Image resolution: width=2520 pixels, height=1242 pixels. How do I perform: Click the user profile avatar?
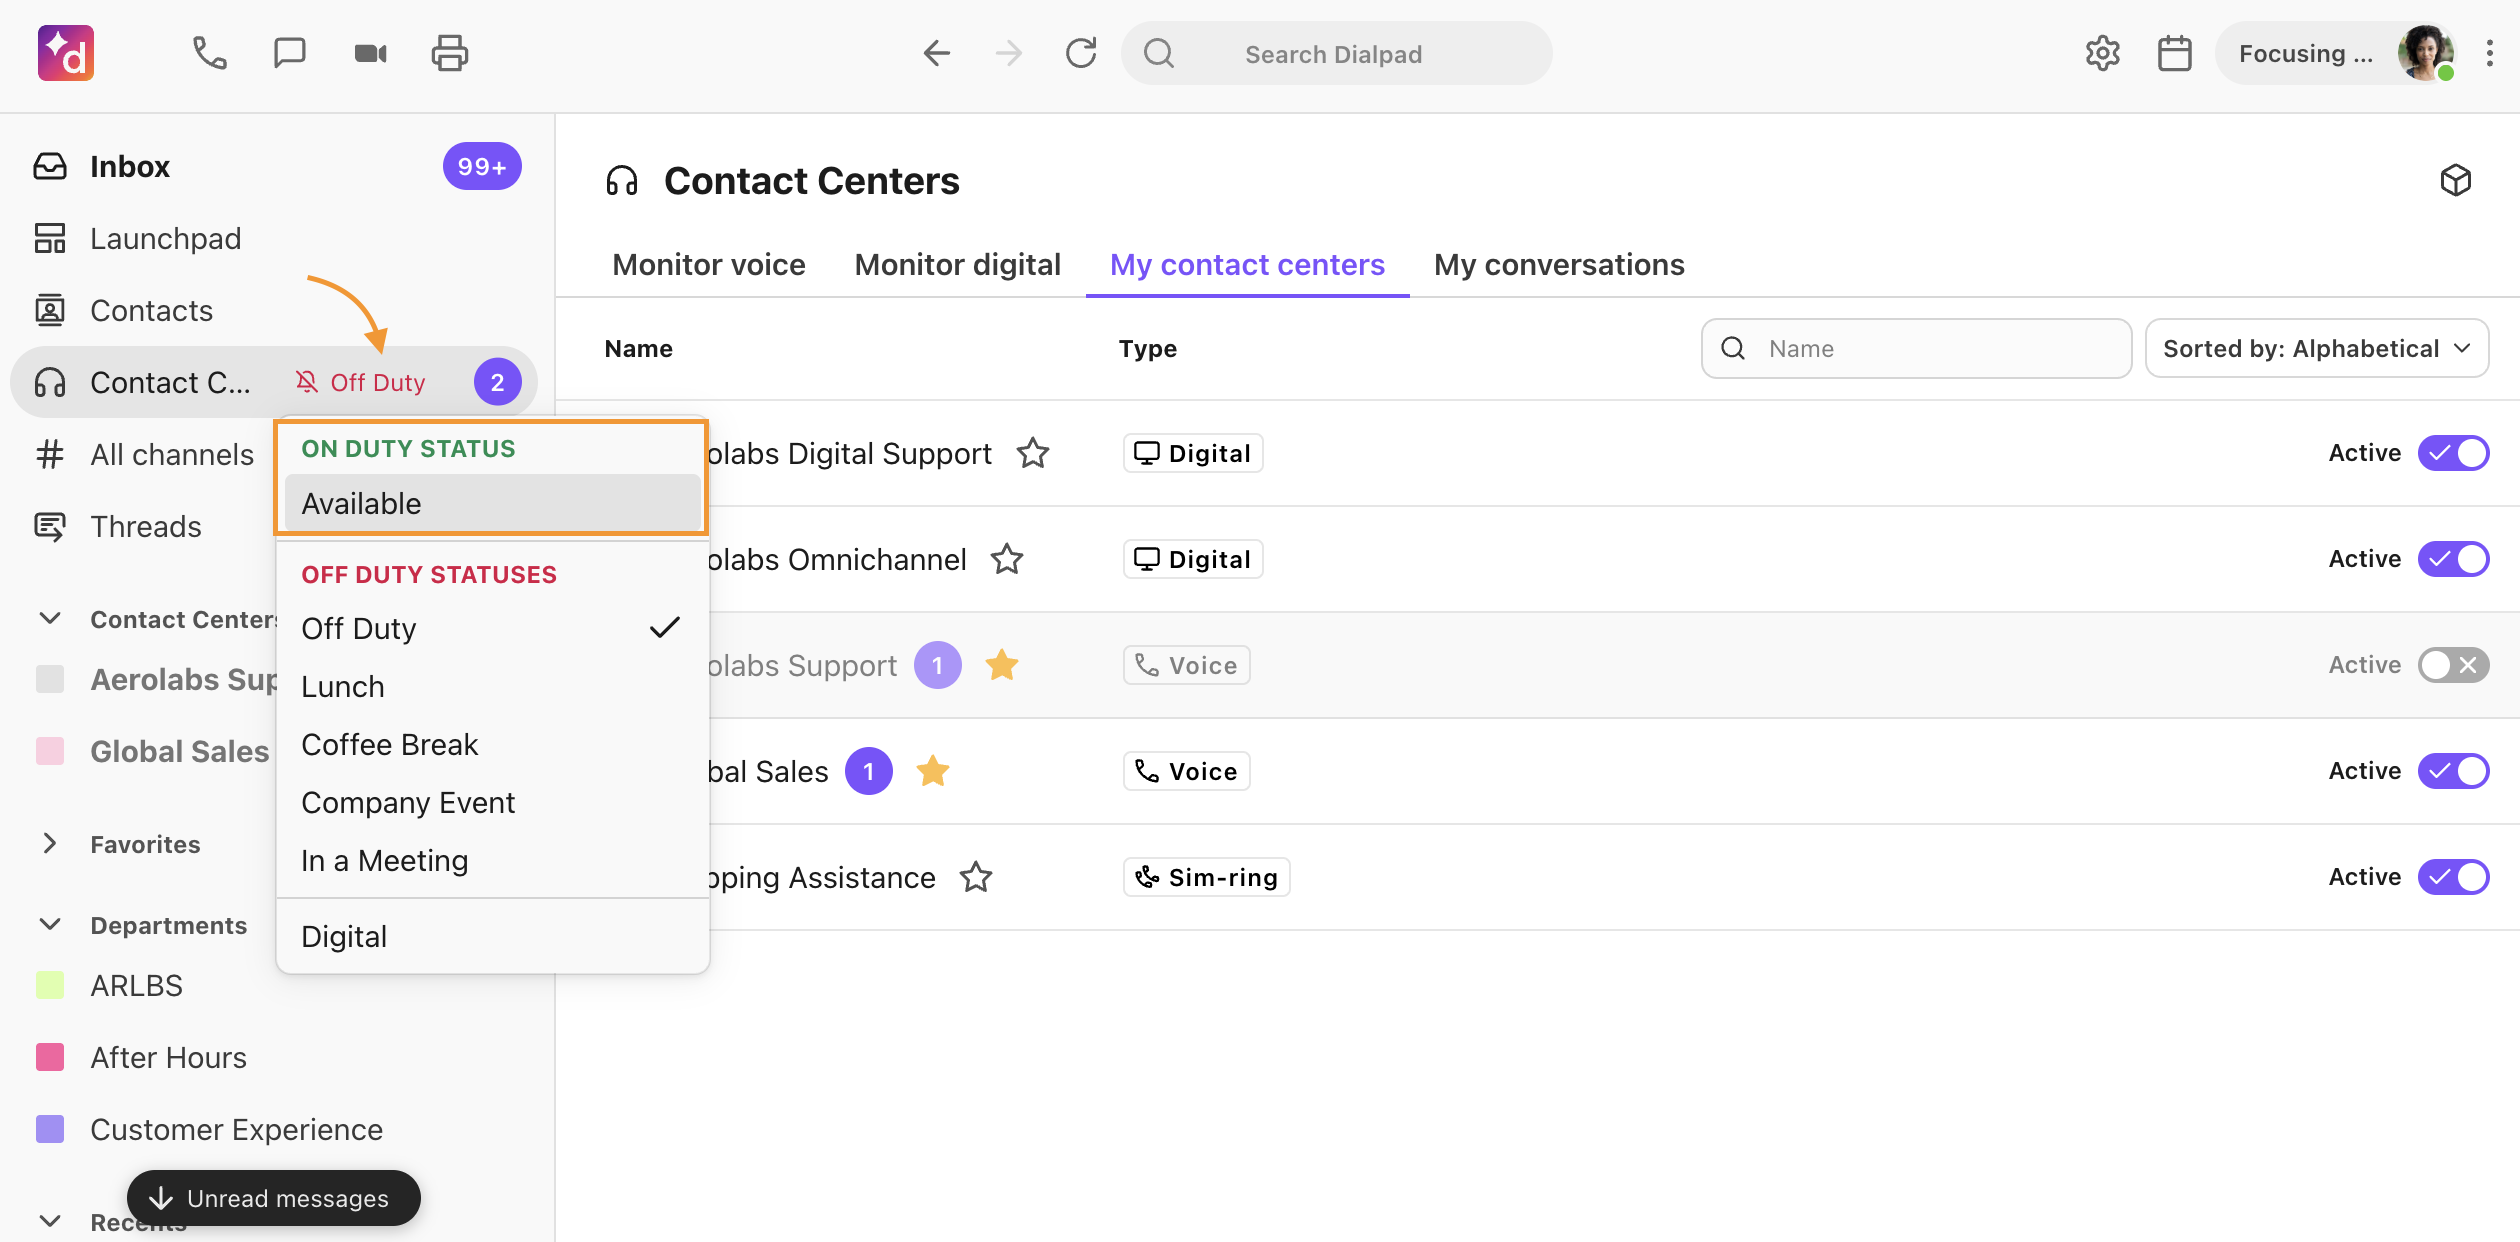tap(2425, 53)
